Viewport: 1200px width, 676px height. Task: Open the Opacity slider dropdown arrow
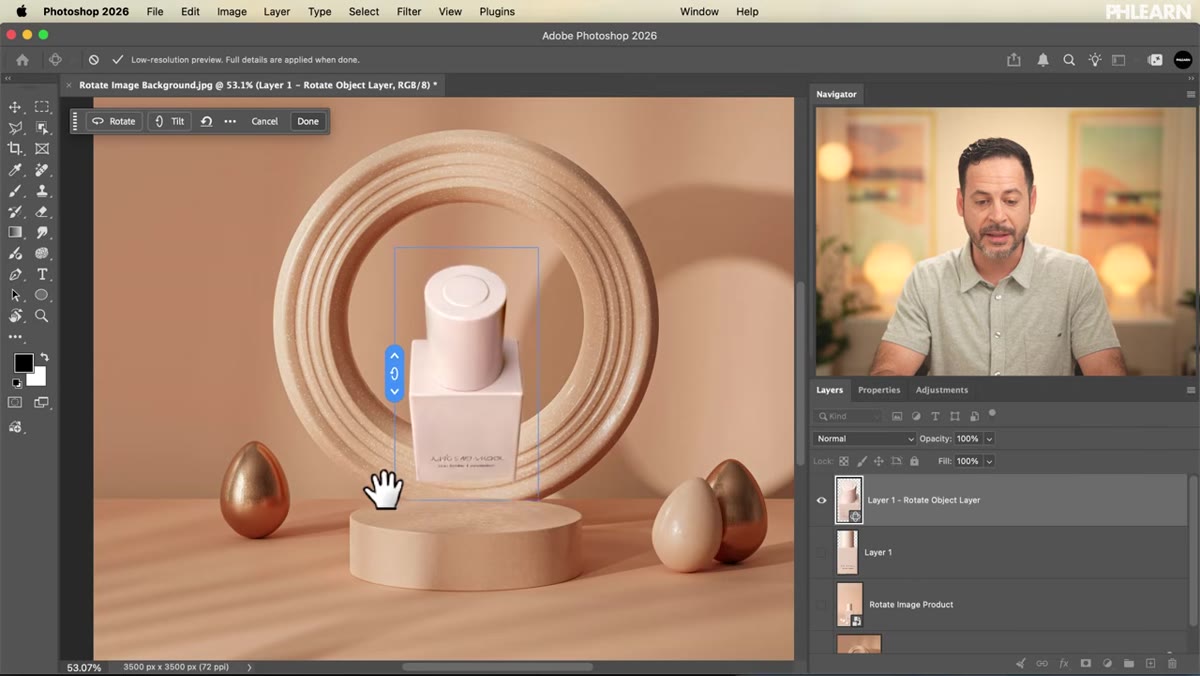click(x=989, y=439)
